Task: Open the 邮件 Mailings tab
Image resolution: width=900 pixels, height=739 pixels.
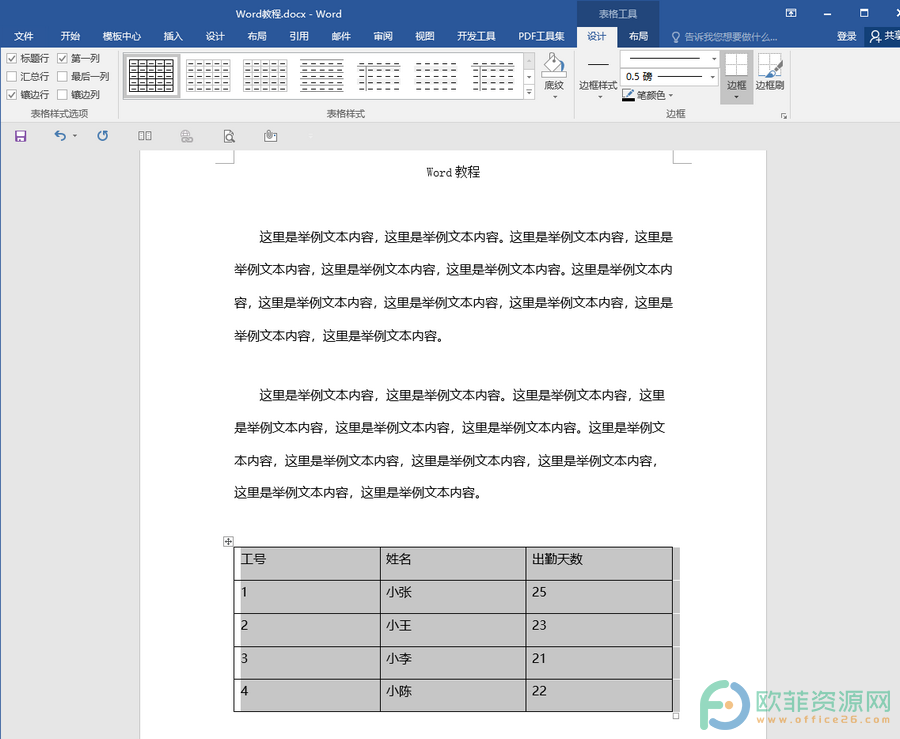Action: point(341,36)
